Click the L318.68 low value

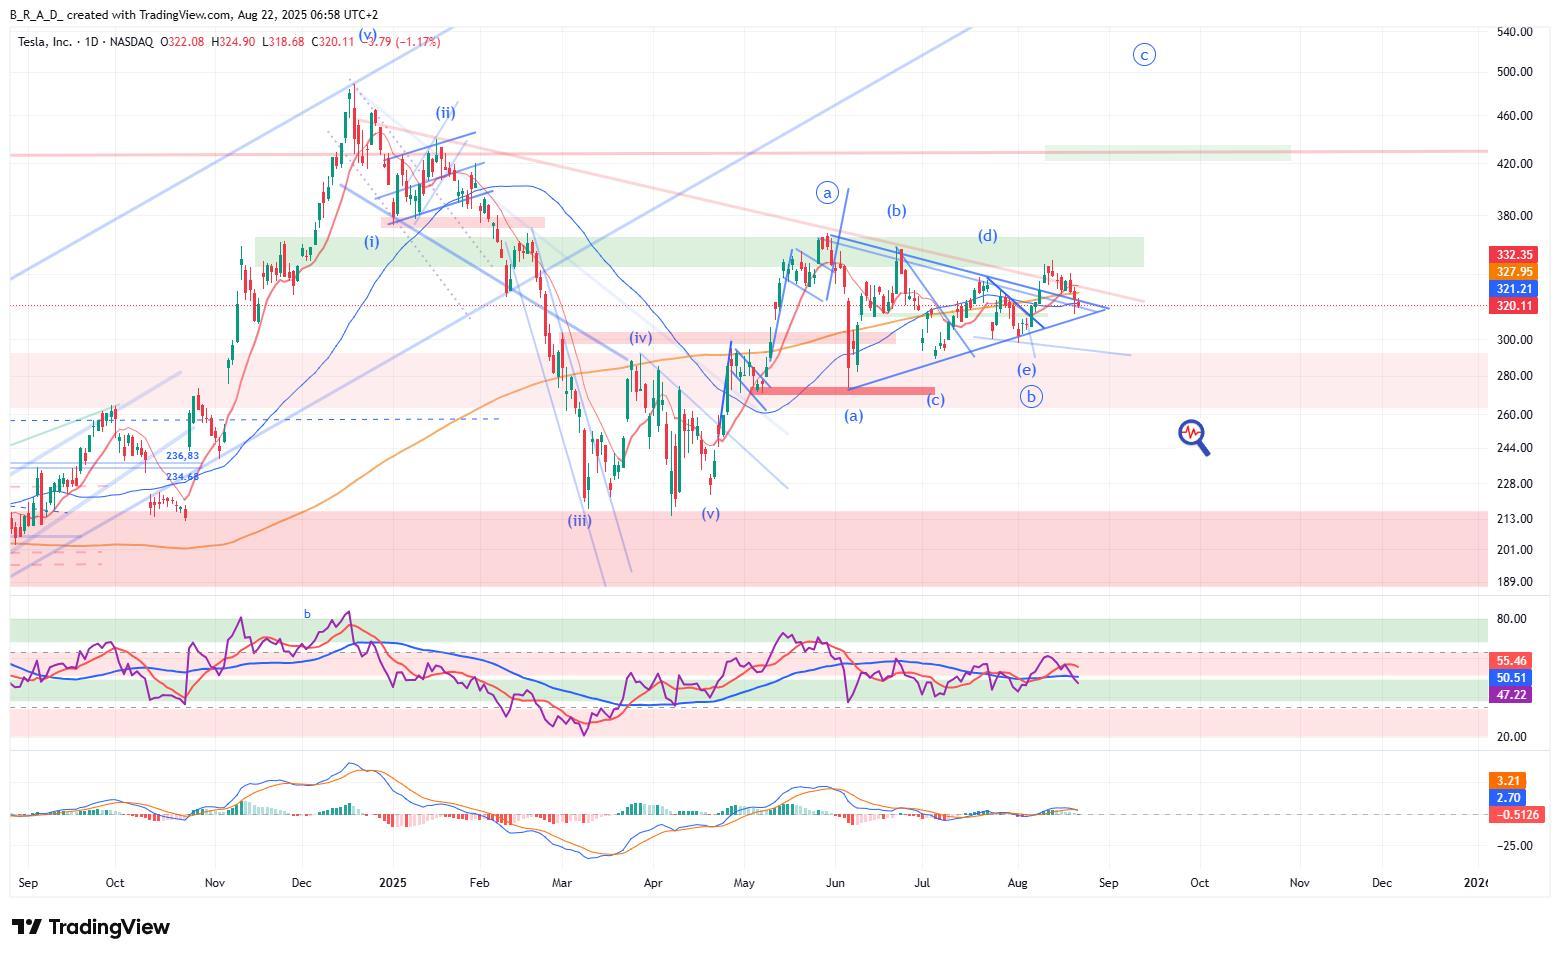[x=284, y=42]
